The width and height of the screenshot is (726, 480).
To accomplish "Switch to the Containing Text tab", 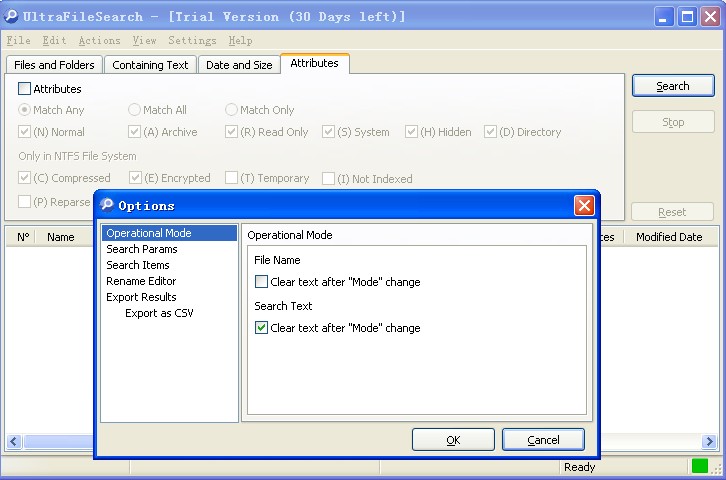I will point(150,65).
